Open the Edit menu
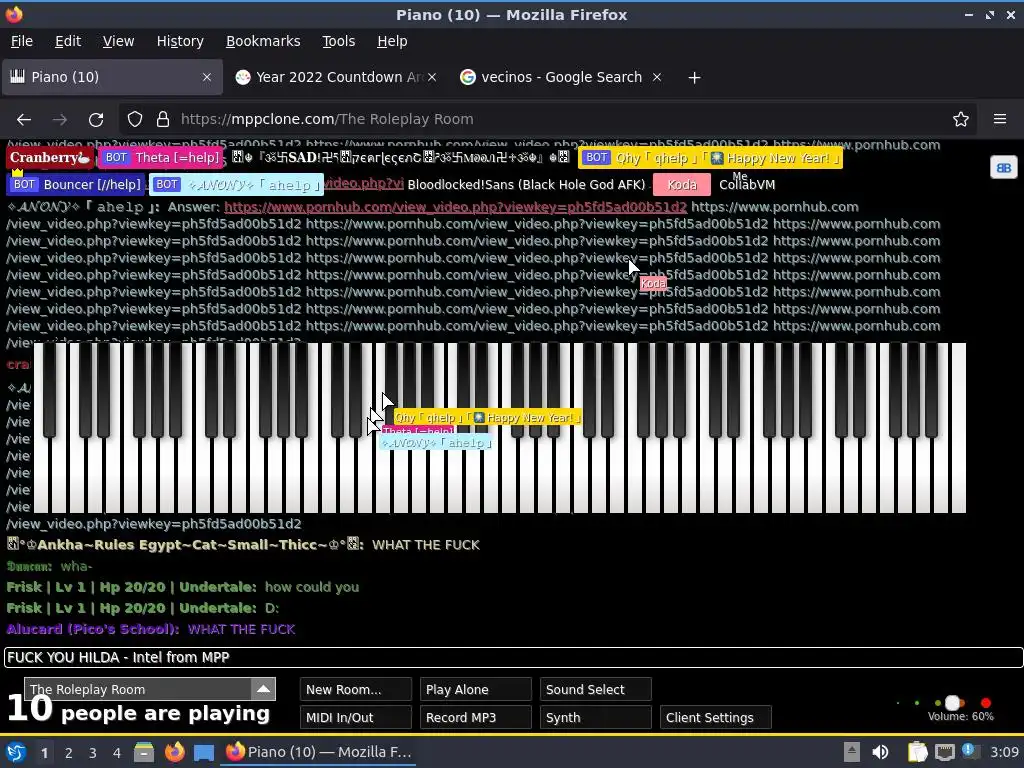The width and height of the screenshot is (1024, 768). tap(68, 41)
